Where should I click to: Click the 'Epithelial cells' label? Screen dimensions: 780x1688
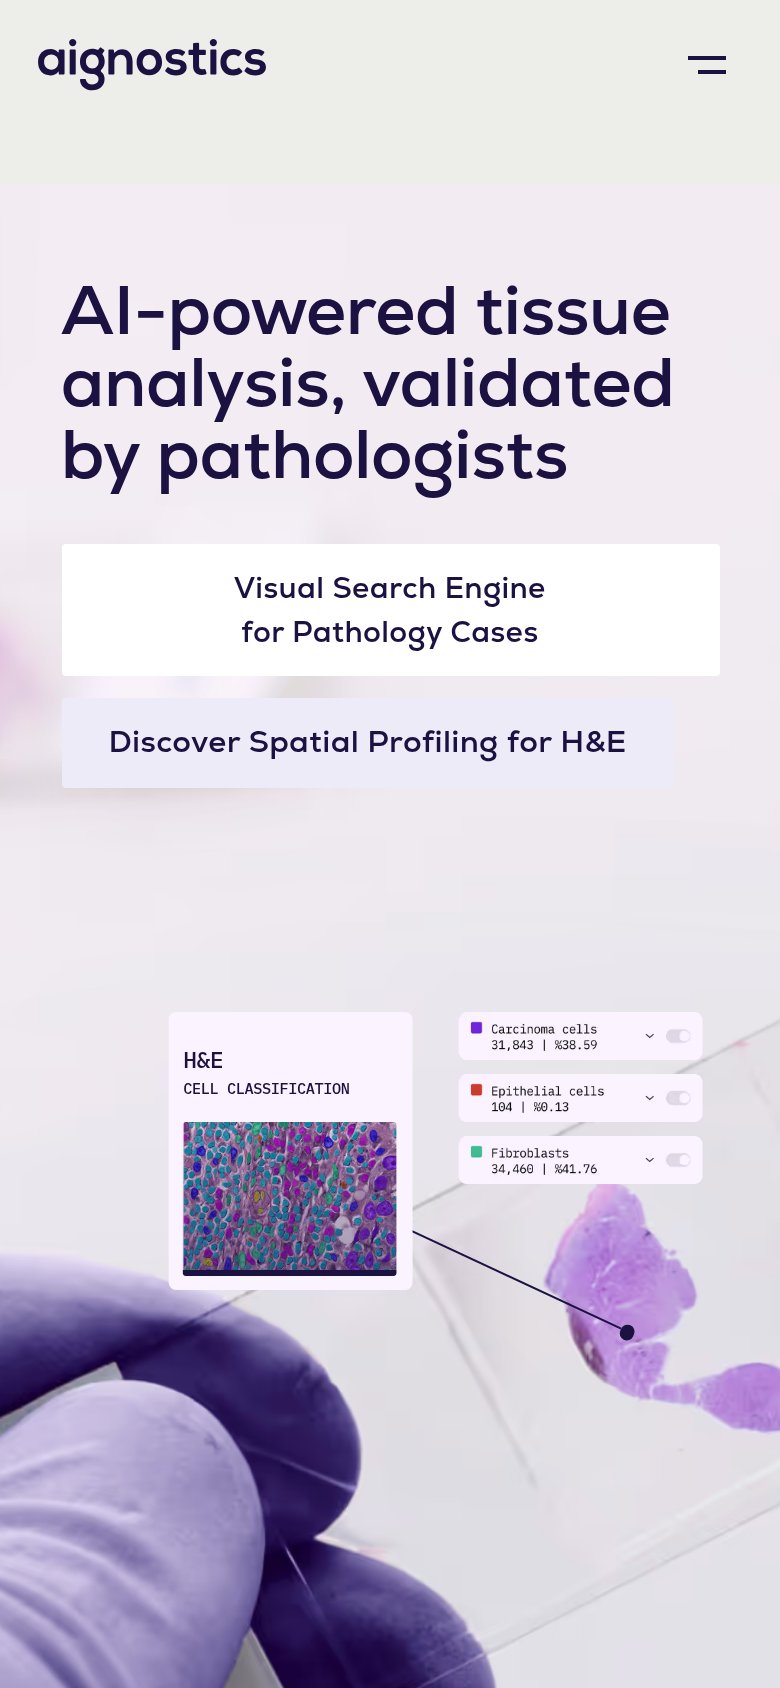point(547,1091)
